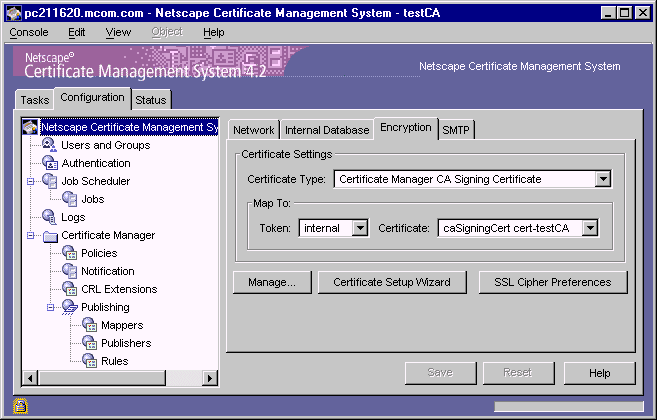Image resolution: width=657 pixels, height=420 pixels.
Task: Click the Job Scheduler icon in tree
Action: pyautogui.click(x=50, y=181)
